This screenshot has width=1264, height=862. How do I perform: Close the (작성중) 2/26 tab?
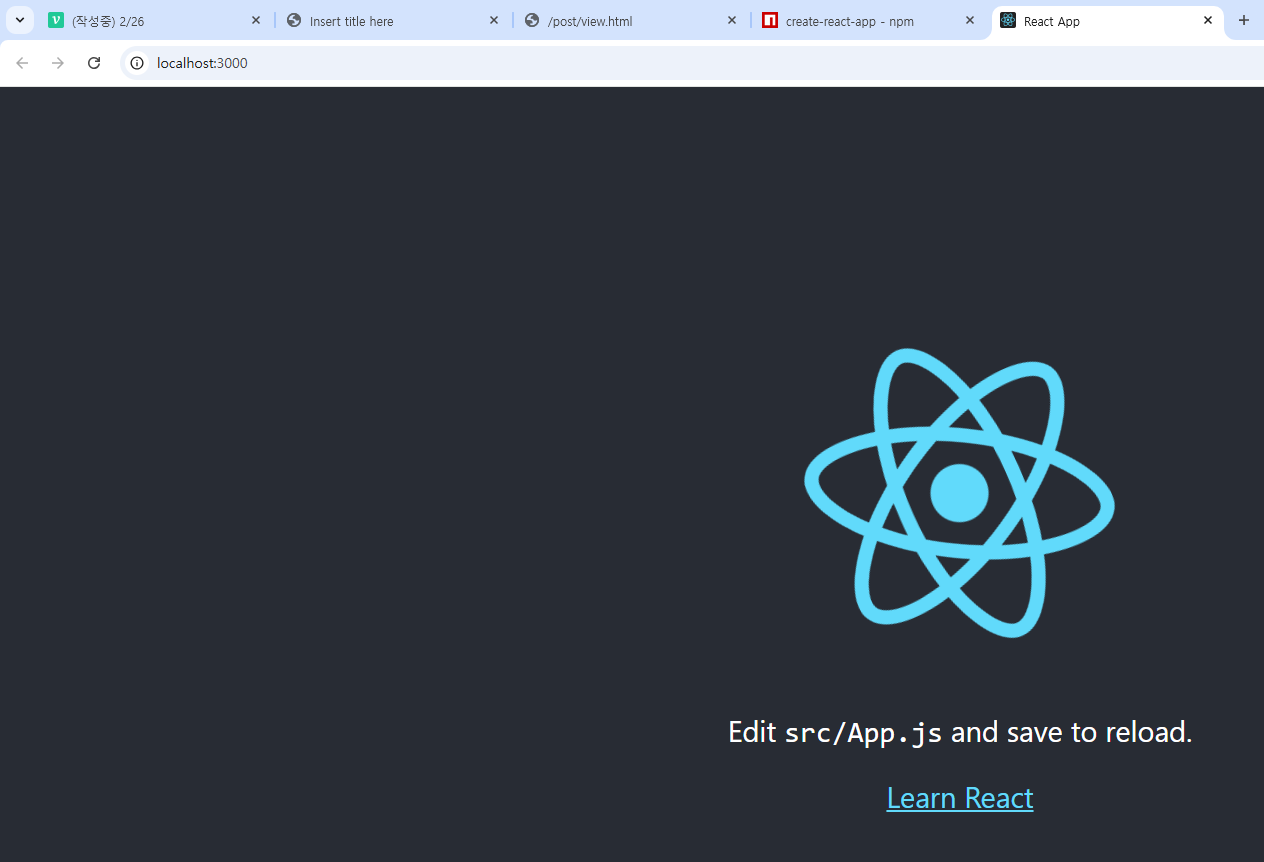pos(256,20)
